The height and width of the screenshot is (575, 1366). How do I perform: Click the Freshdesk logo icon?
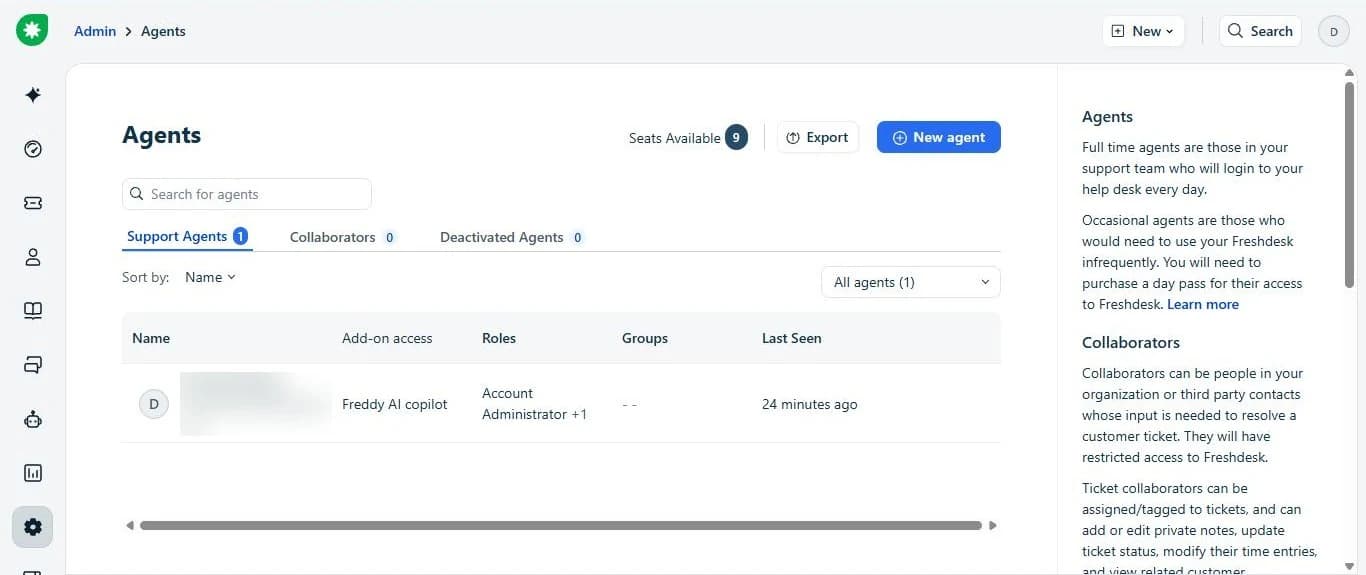click(x=32, y=31)
